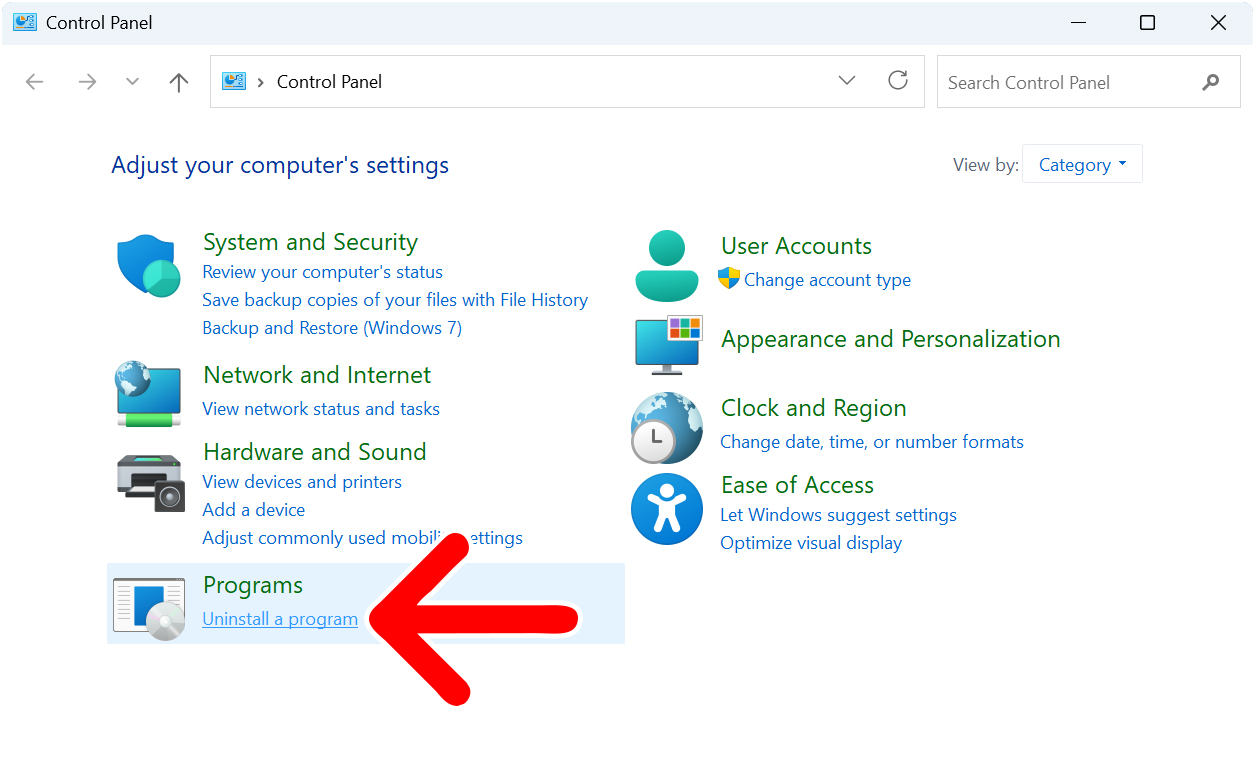The image size is (1255, 770).
Task: Open the View by Category dropdown
Action: point(1081,164)
